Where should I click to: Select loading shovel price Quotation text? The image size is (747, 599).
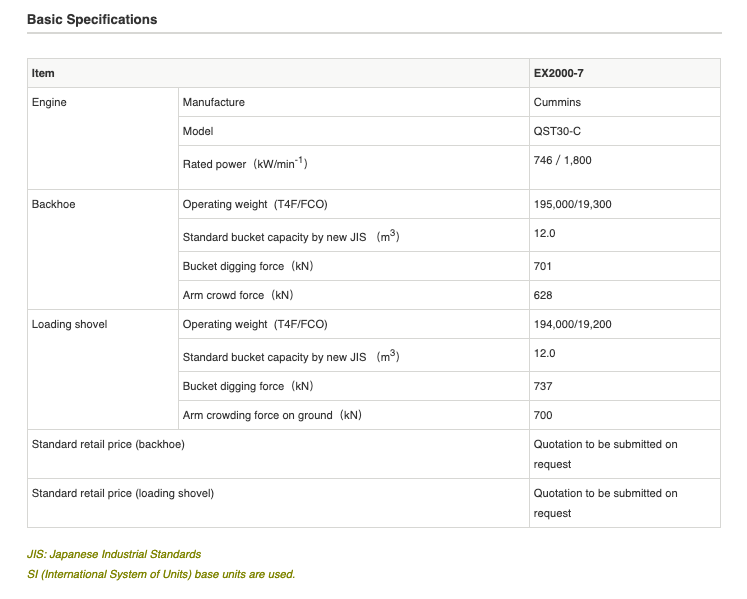[x=605, y=503]
